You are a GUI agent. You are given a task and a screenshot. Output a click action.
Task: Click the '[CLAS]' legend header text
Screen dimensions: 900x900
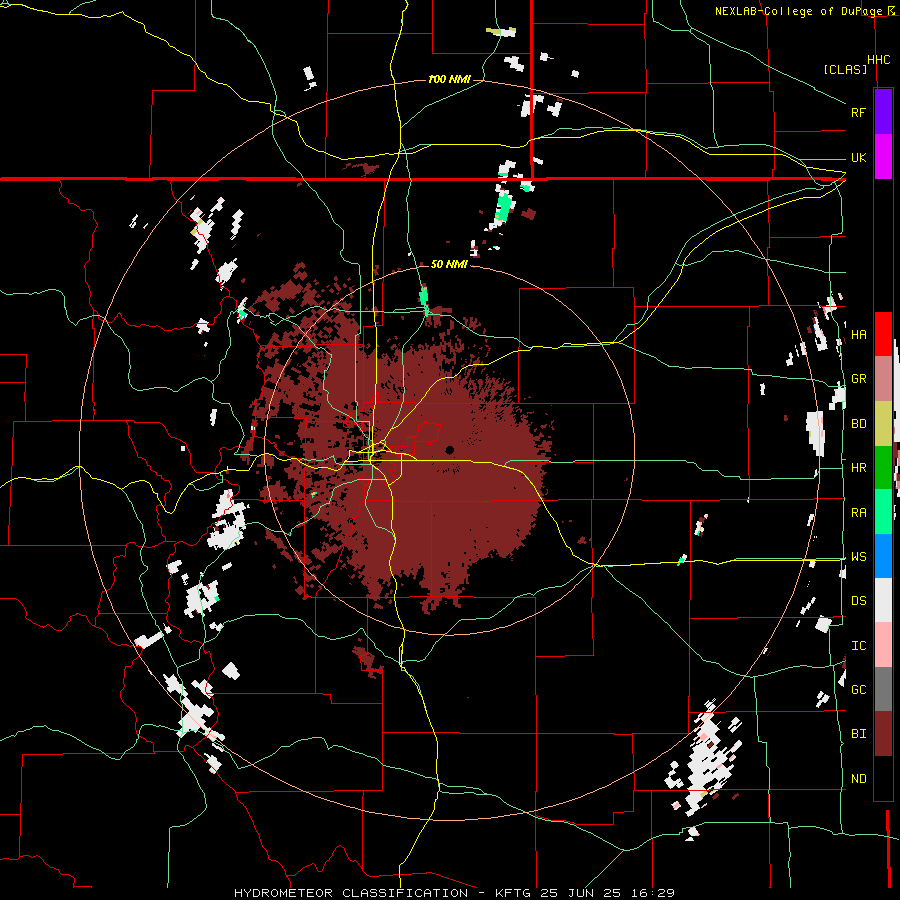pyautogui.click(x=845, y=69)
